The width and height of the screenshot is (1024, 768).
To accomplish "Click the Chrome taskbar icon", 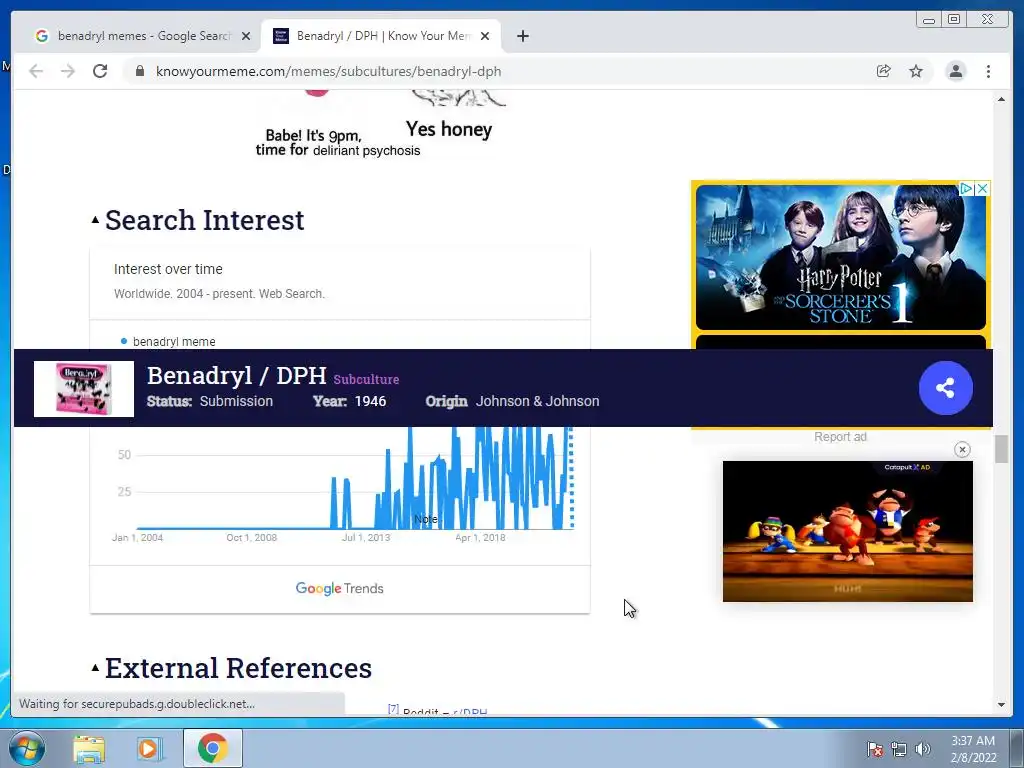I will [x=213, y=748].
